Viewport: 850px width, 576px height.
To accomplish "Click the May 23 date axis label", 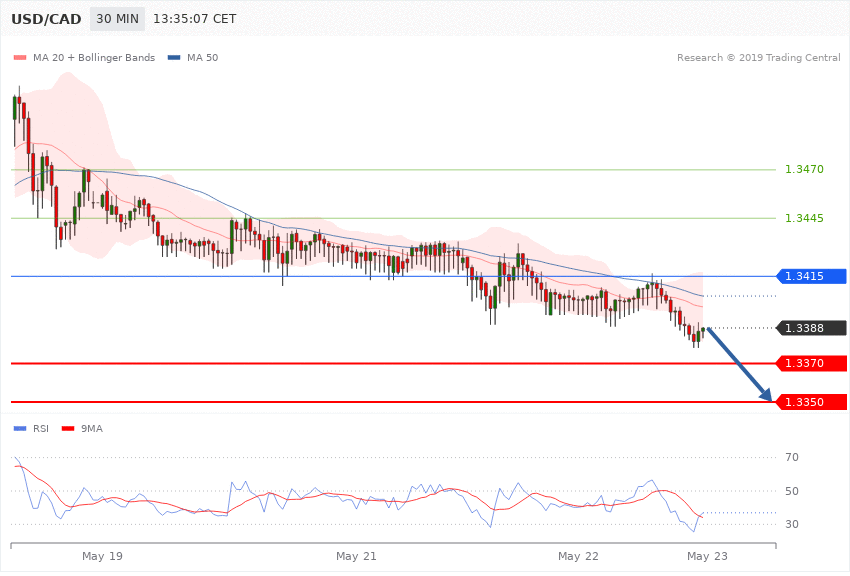I will pos(707,556).
